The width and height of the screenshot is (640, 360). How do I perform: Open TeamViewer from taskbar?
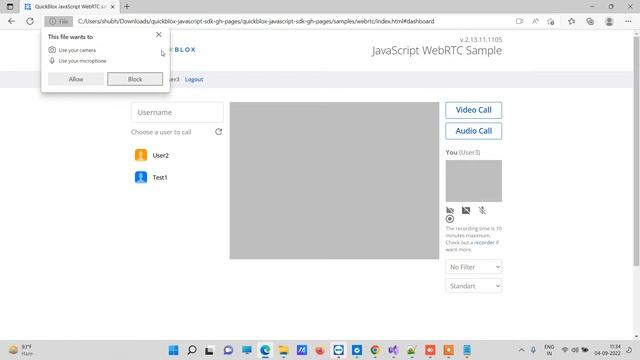coord(338,350)
